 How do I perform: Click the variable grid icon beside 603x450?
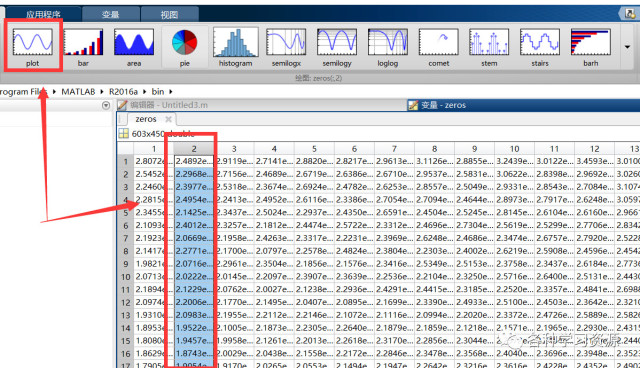tap(124, 133)
